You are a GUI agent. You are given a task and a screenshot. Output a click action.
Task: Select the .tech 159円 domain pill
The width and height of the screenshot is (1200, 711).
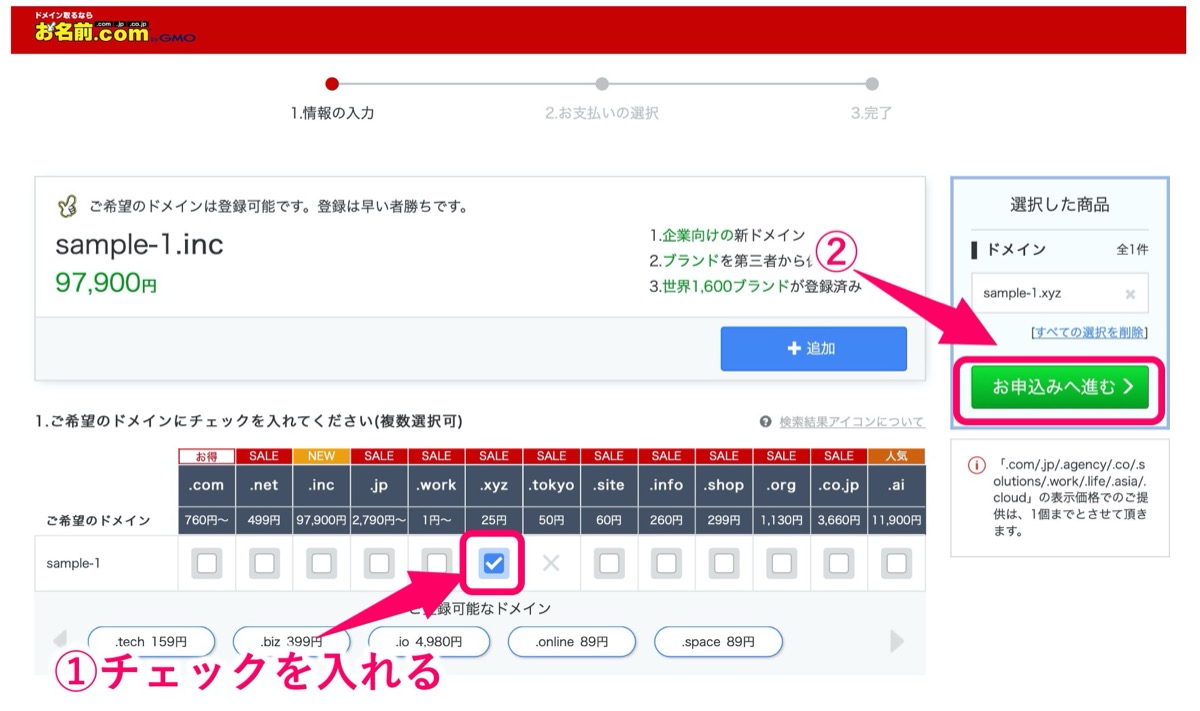coord(150,642)
